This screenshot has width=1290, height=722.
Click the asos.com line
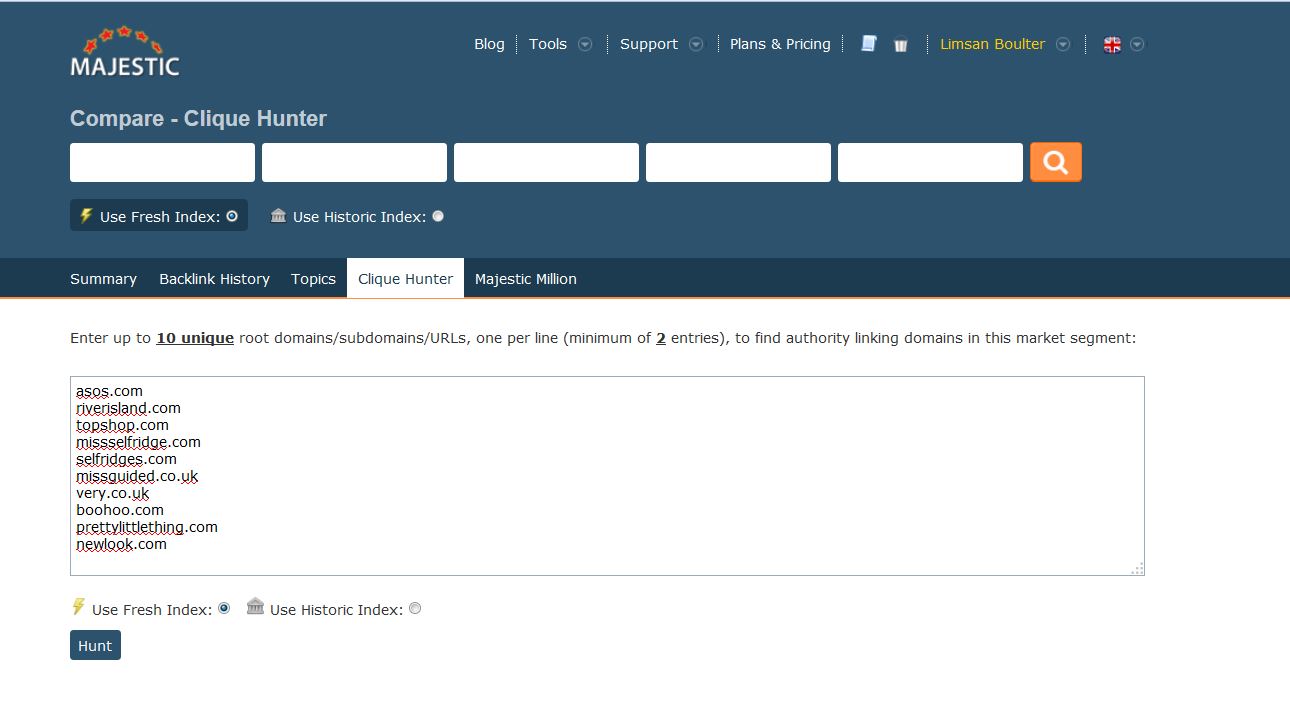pos(109,391)
